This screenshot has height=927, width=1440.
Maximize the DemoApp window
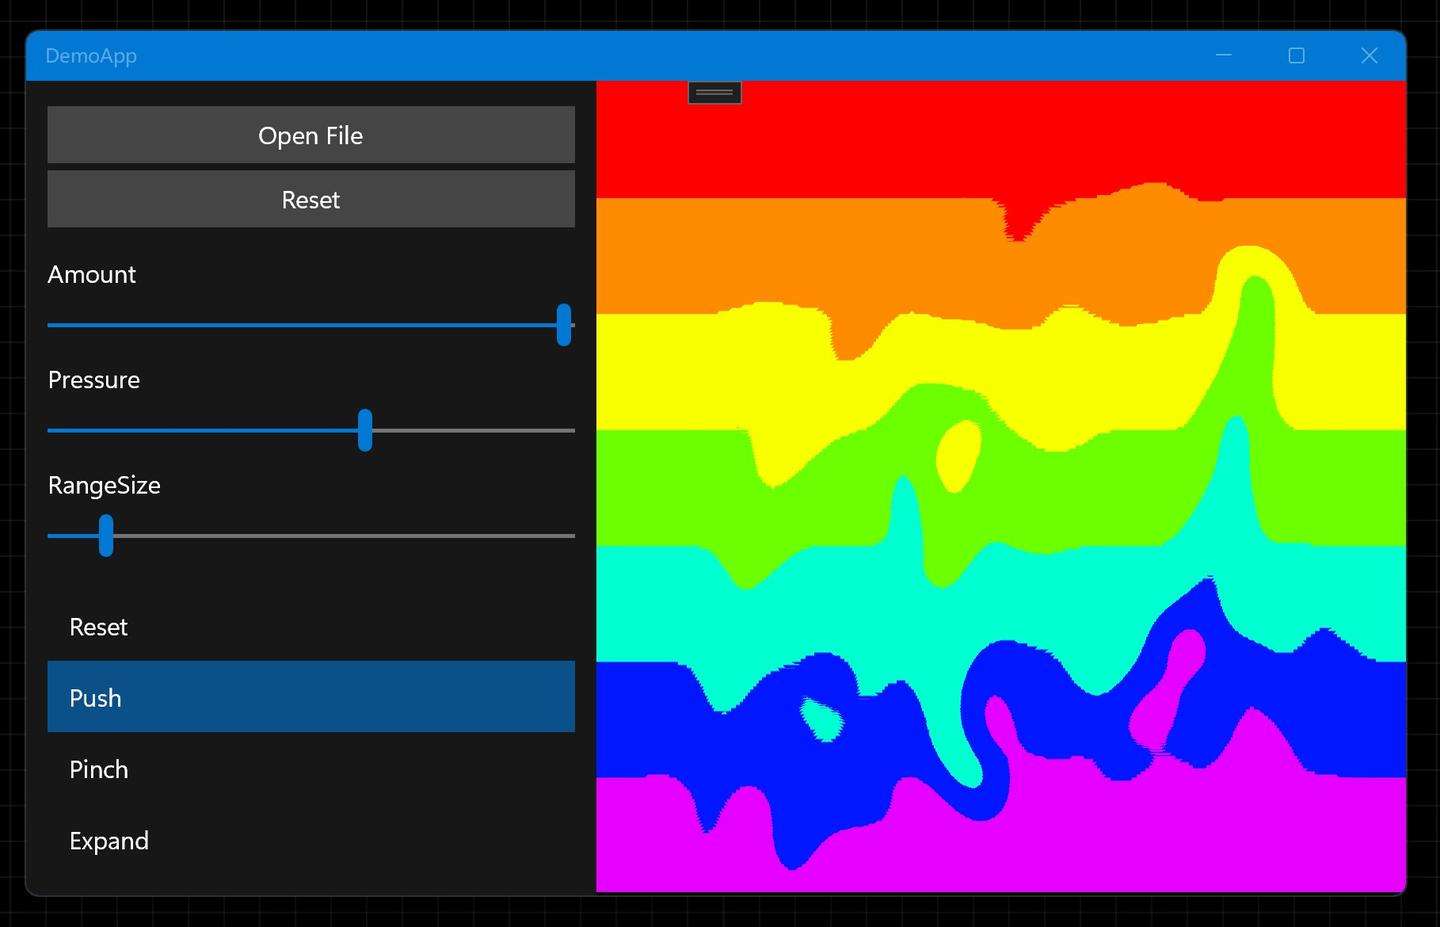click(1297, 56)
